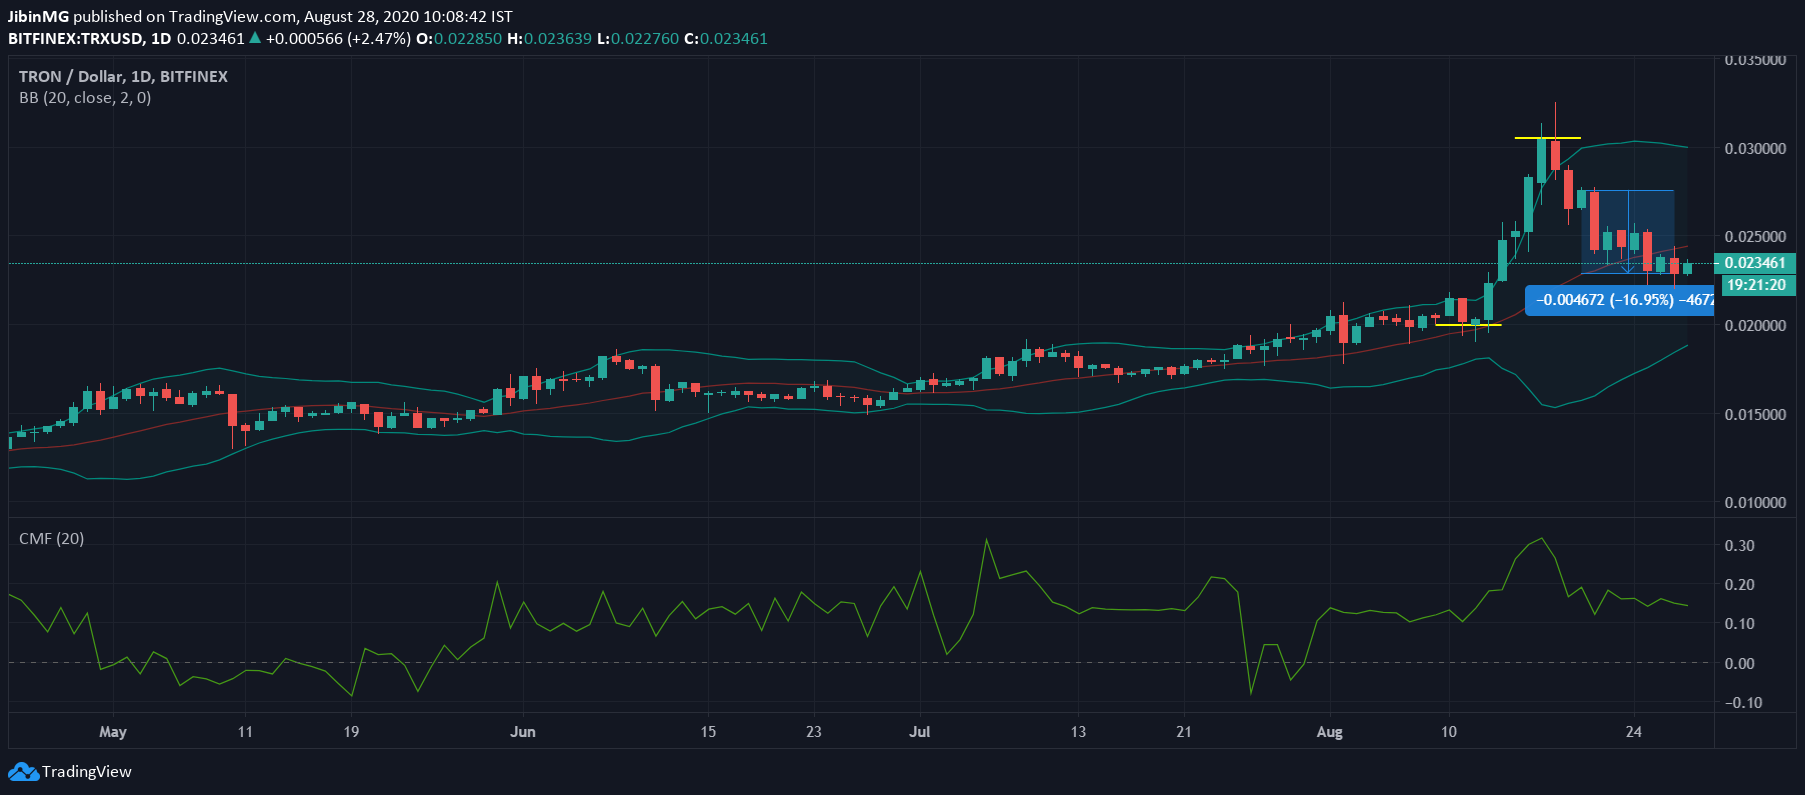The image size is (1805, 795).
Task: Click the blue -16.95% measurement tooltip
Action: pyautogui.click(x=1619, y=299)
